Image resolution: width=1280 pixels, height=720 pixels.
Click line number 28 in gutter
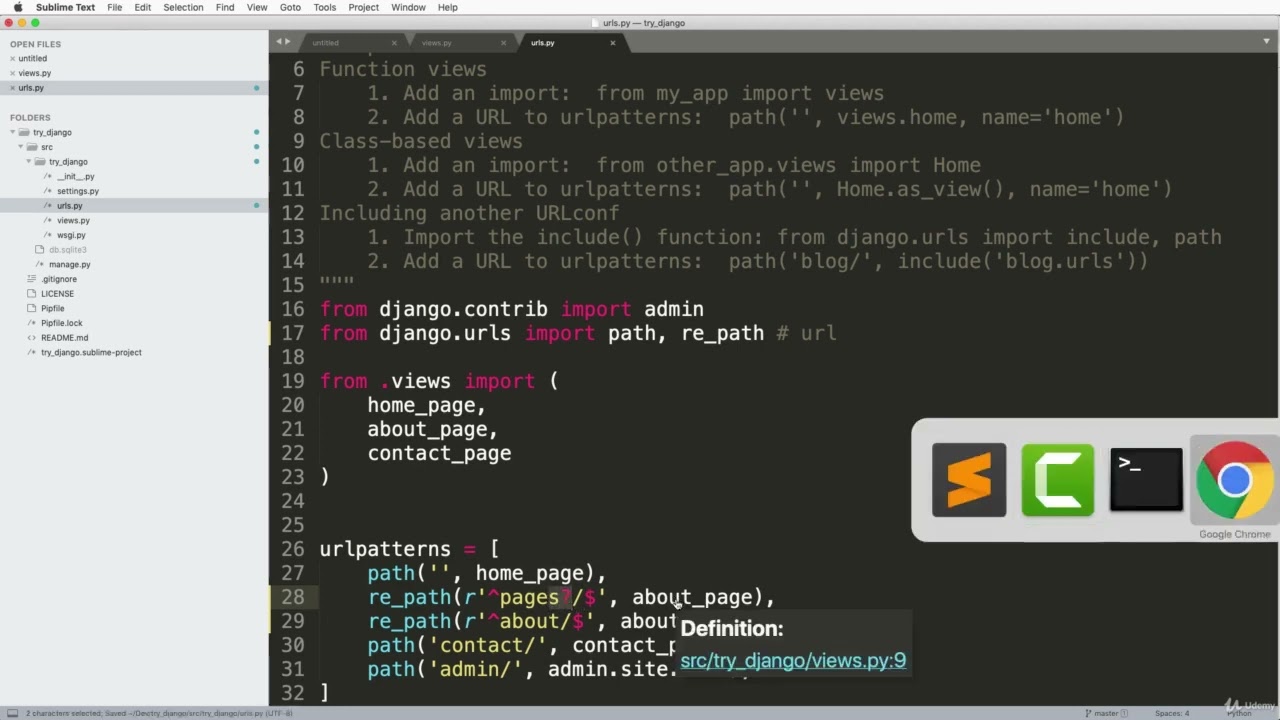coord(292,597)
